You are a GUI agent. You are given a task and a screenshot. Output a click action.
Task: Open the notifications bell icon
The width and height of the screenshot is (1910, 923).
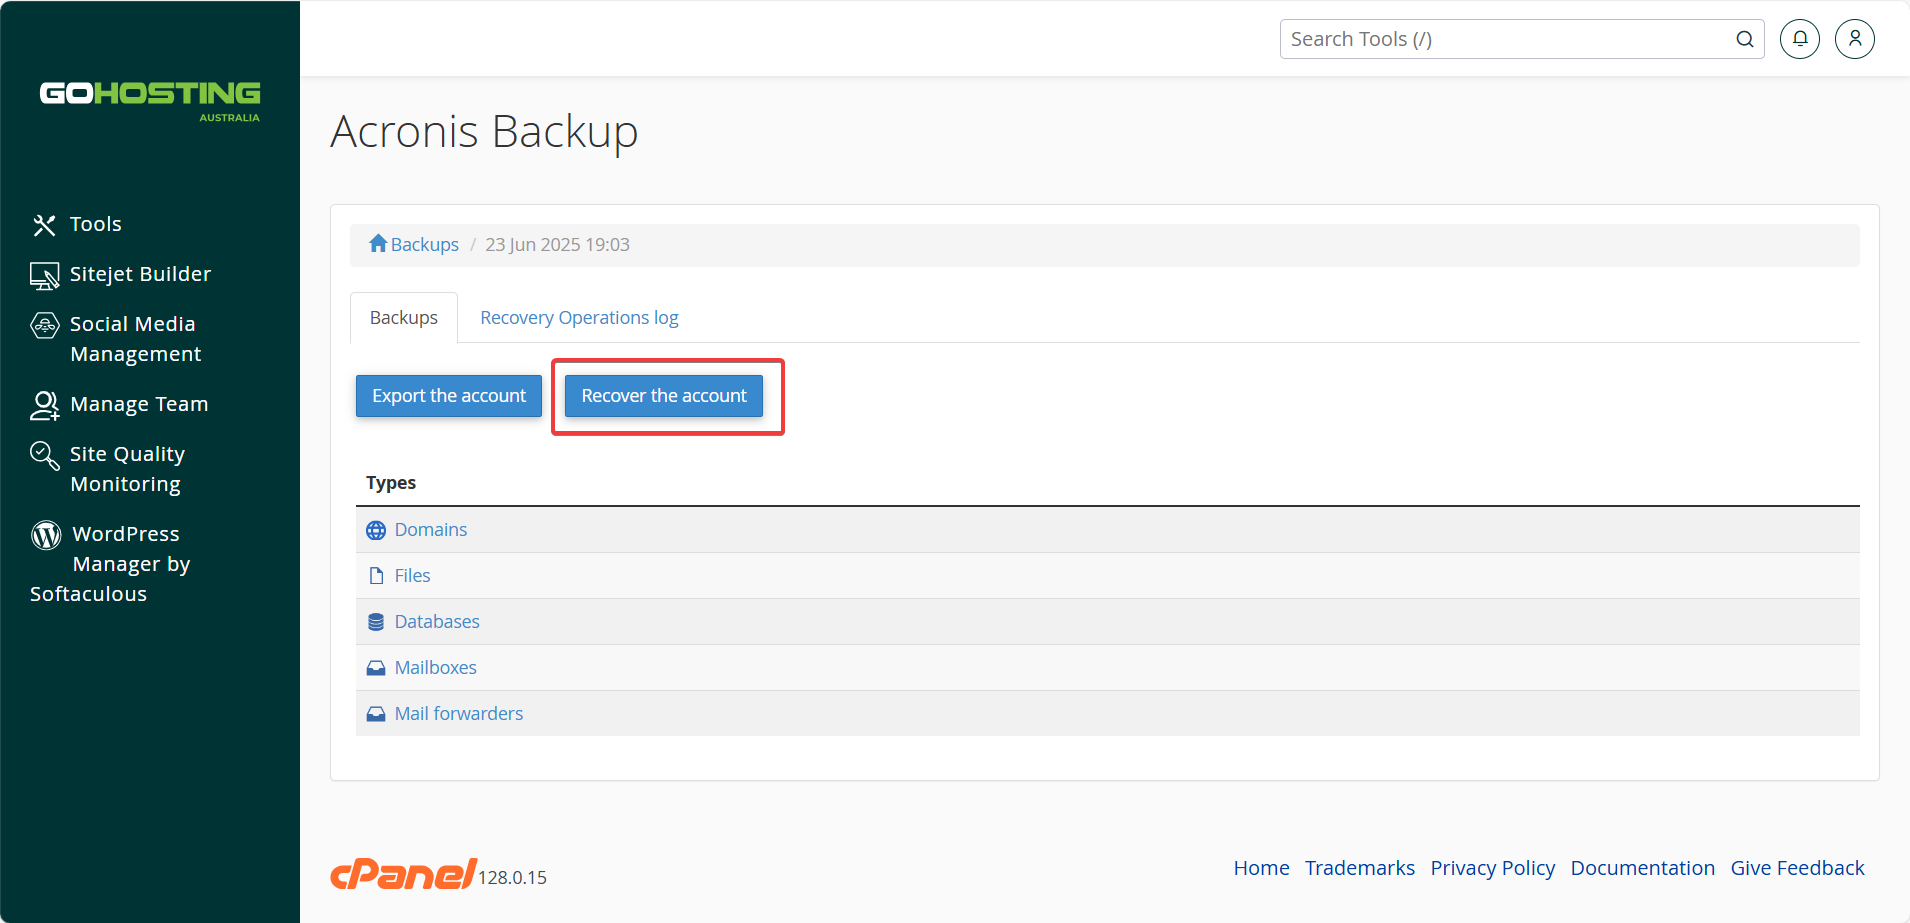coord(1800,39)
